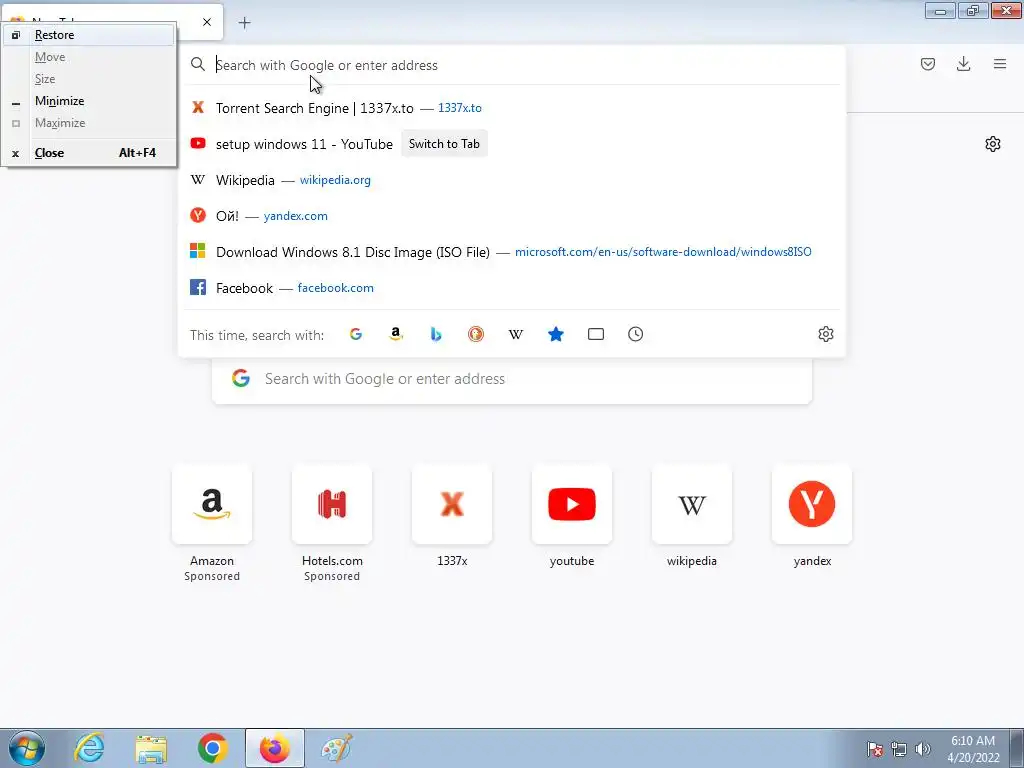Open Windows Explorer from taskbar
1024x768 pixels.
[151, 748]
